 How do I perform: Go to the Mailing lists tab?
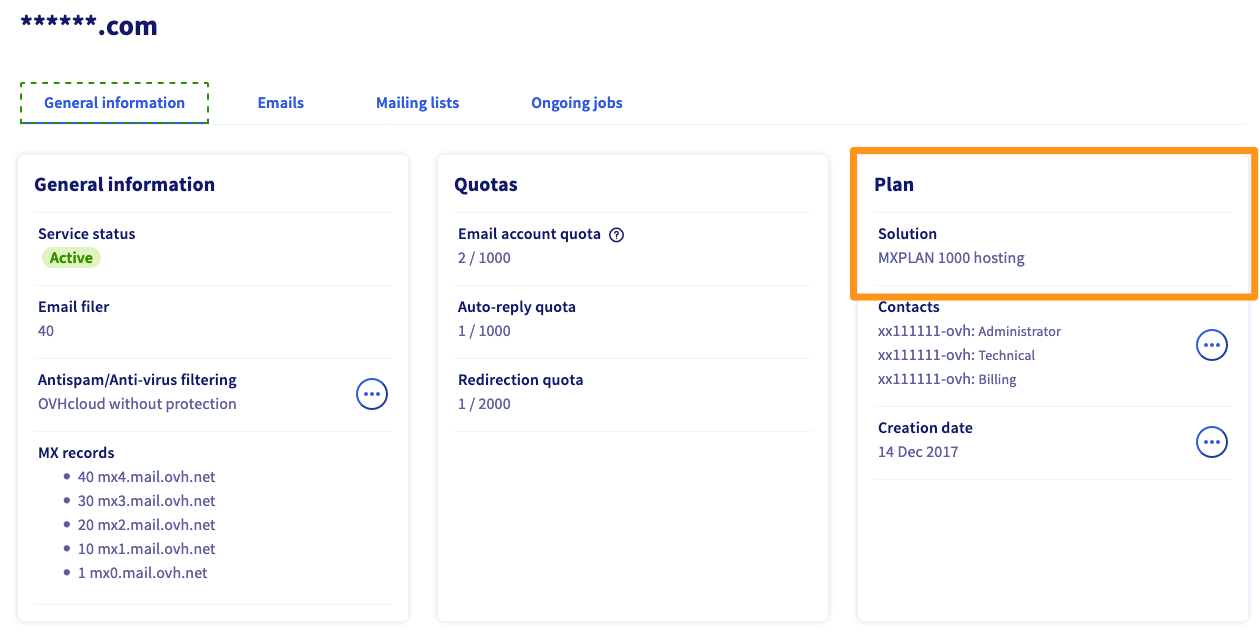pyautogui.click(x=417, y=103)
